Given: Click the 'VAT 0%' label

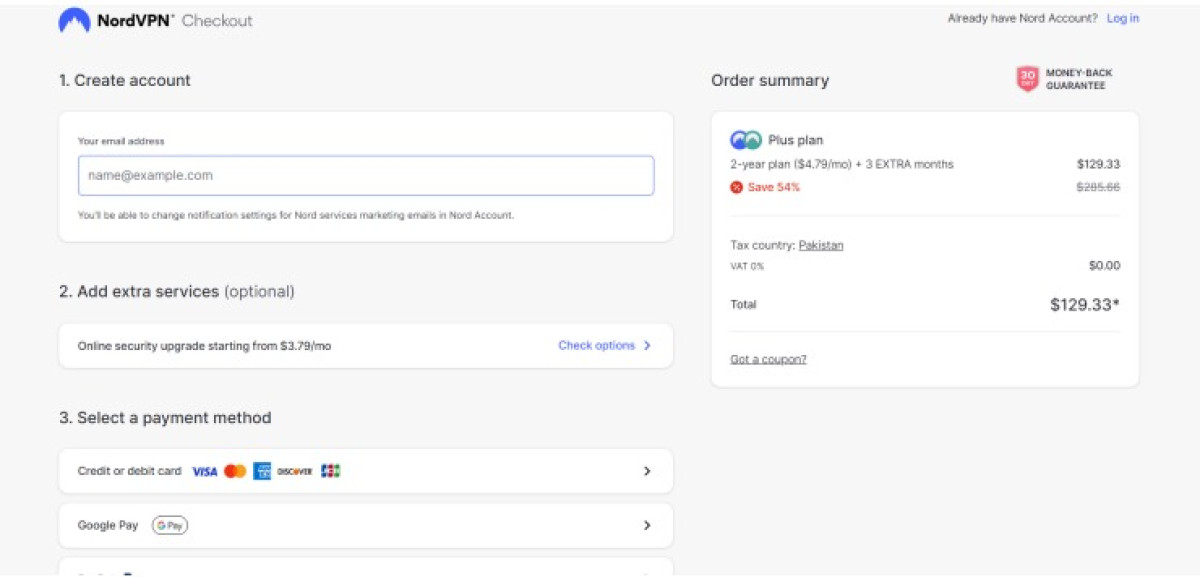Looking at the screenshot, I should tap(748, 266).
